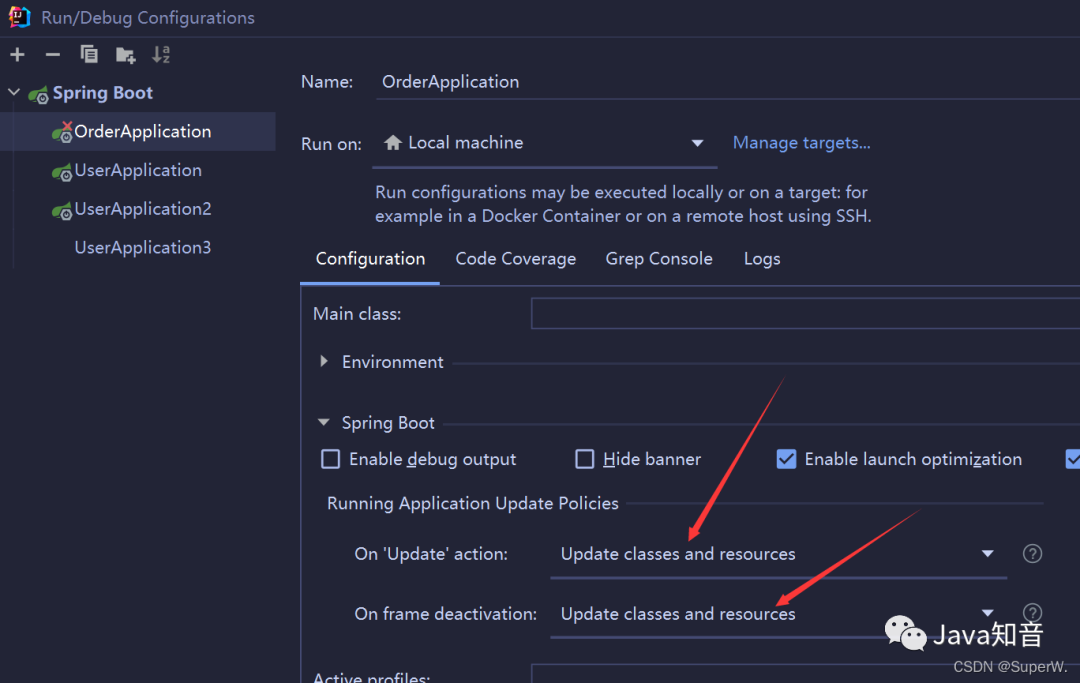Screen dimensions: 1080x683
Task: Click the Spring Boot tree group label
Action: pyautogui.click(x=103, y=93)
